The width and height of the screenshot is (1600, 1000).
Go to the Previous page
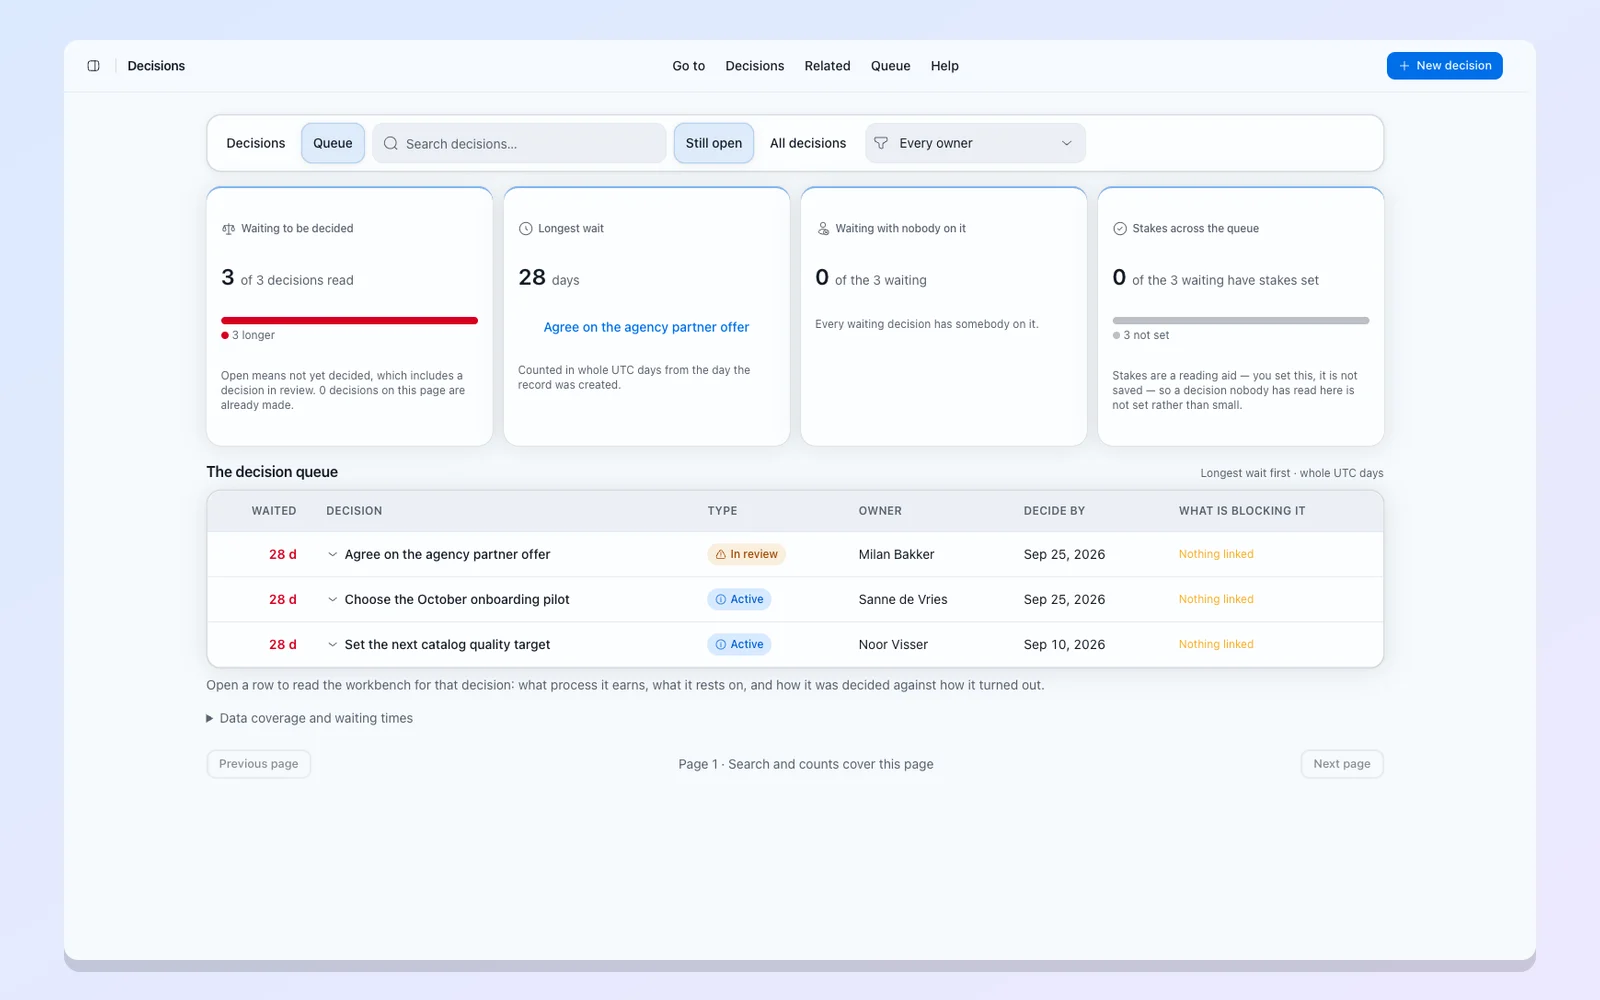click(259, 764)
